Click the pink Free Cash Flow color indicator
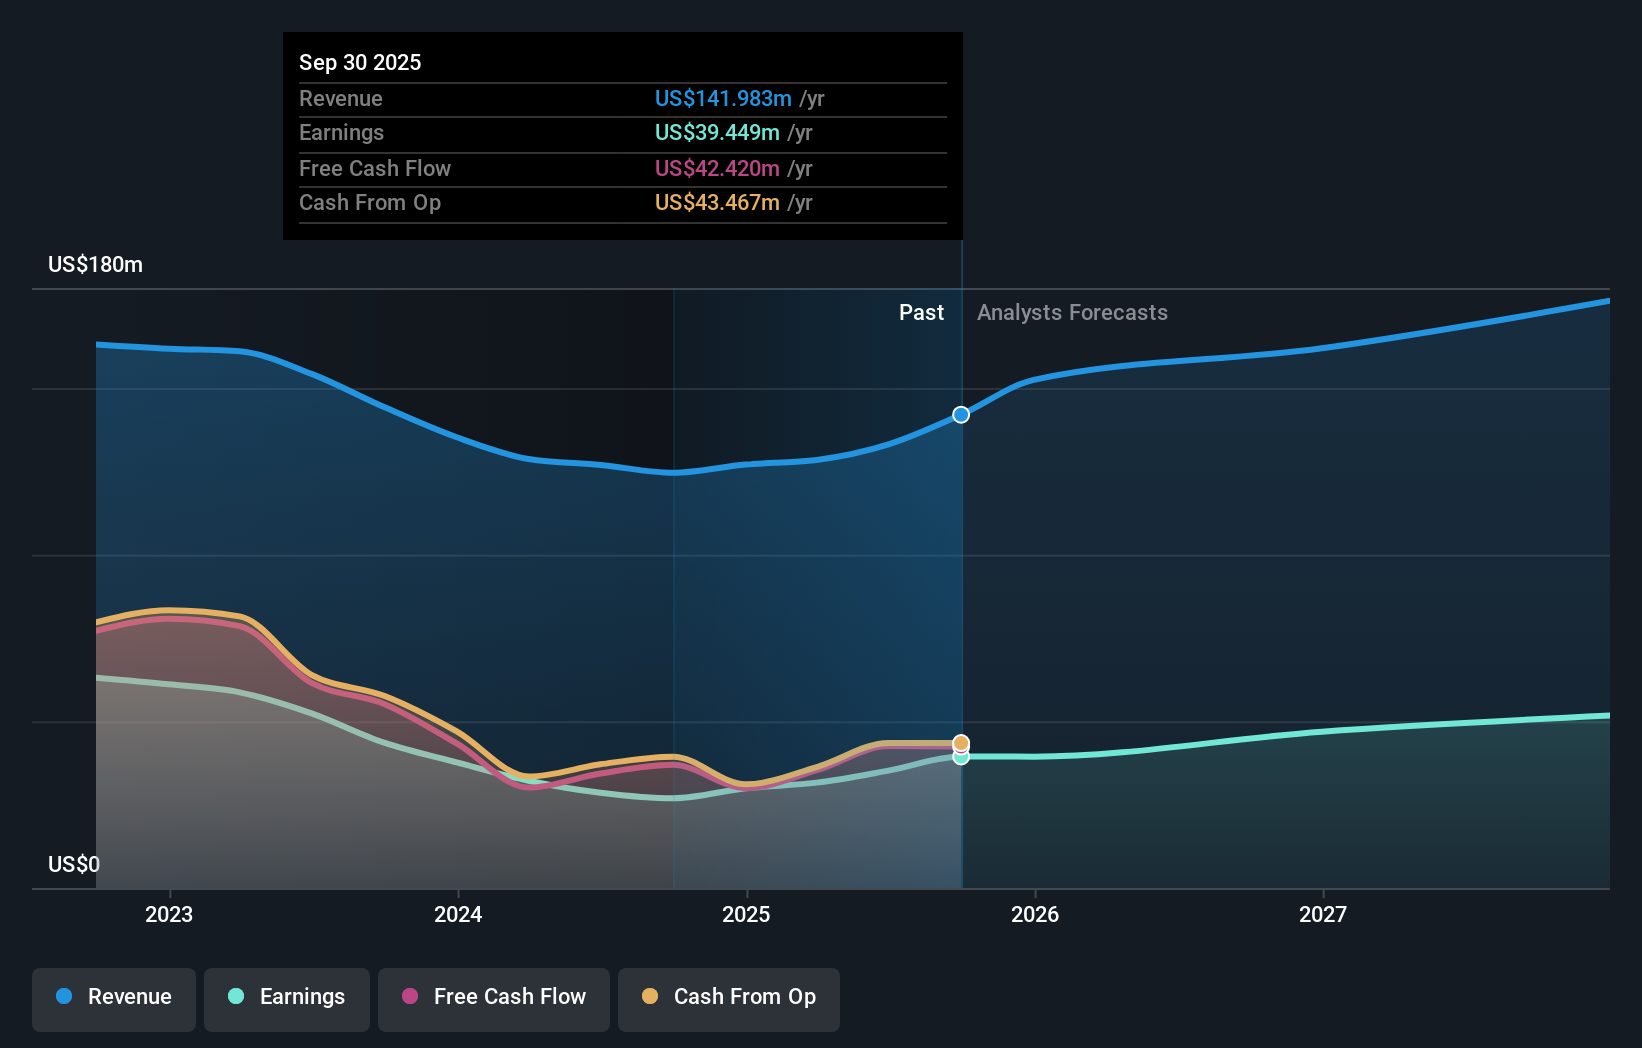1642x1048 pixels. point(408,998)
